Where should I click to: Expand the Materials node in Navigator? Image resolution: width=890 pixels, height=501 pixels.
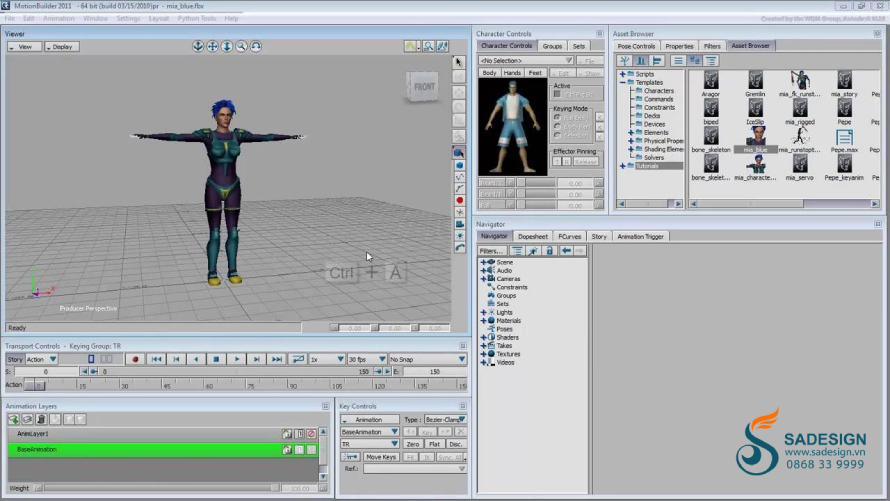484,321
